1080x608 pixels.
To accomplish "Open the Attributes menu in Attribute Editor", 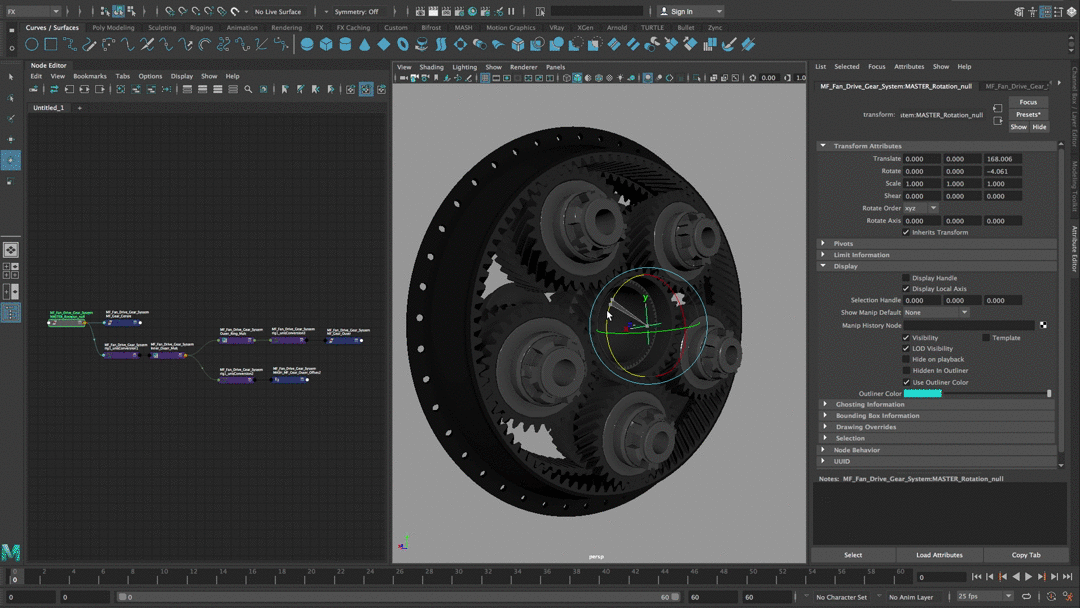I will (x=909, y=67).
